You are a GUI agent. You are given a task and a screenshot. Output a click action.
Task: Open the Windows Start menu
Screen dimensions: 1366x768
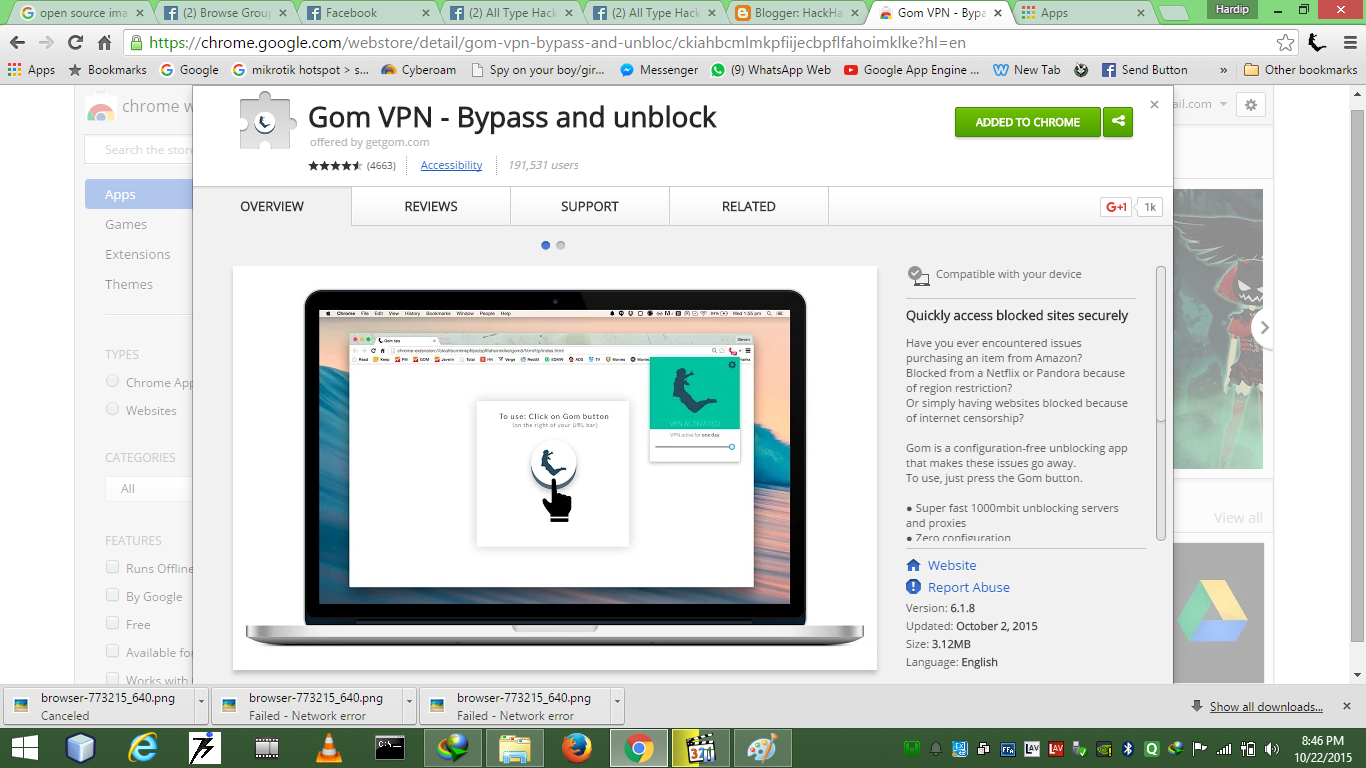24,748
